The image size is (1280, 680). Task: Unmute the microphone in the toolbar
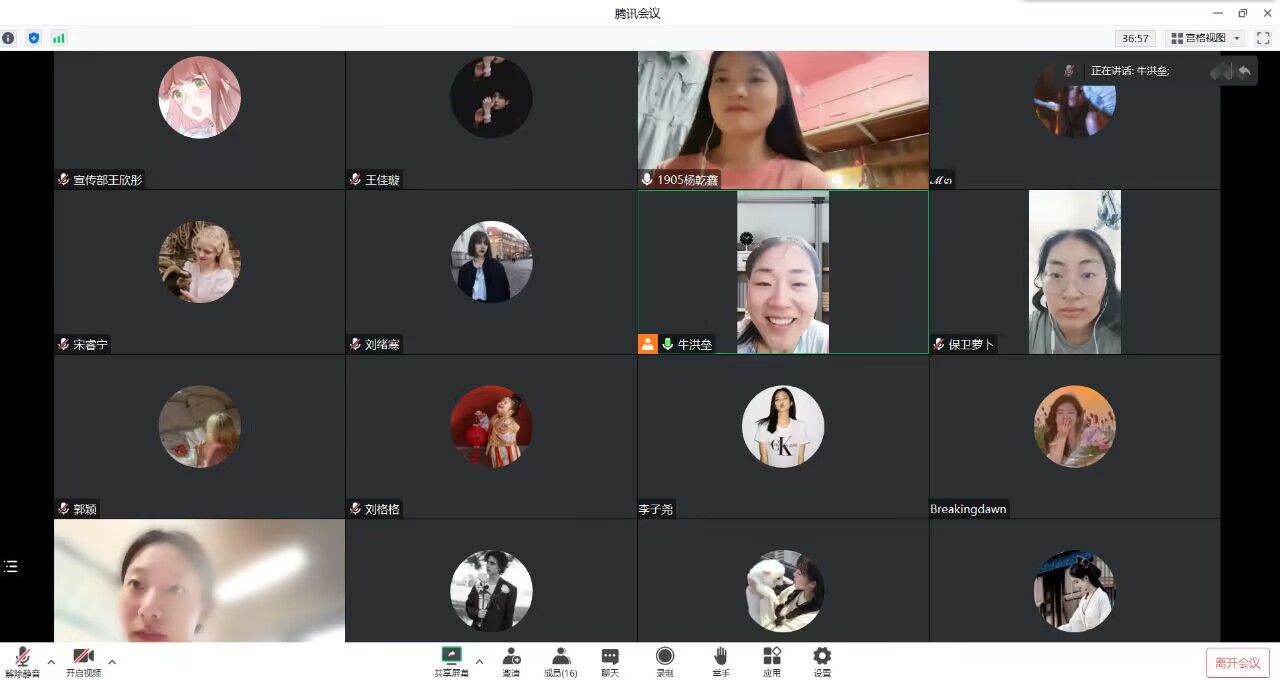(x=22, y=660)
